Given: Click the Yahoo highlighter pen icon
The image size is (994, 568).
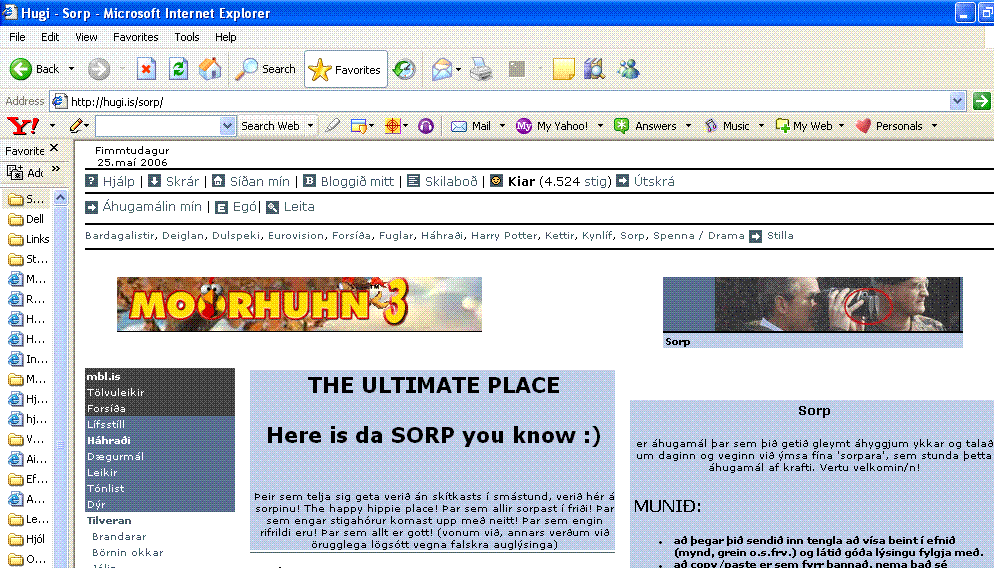Looking at the screenshot, I should pyautogui.click(x=332, y=126).
